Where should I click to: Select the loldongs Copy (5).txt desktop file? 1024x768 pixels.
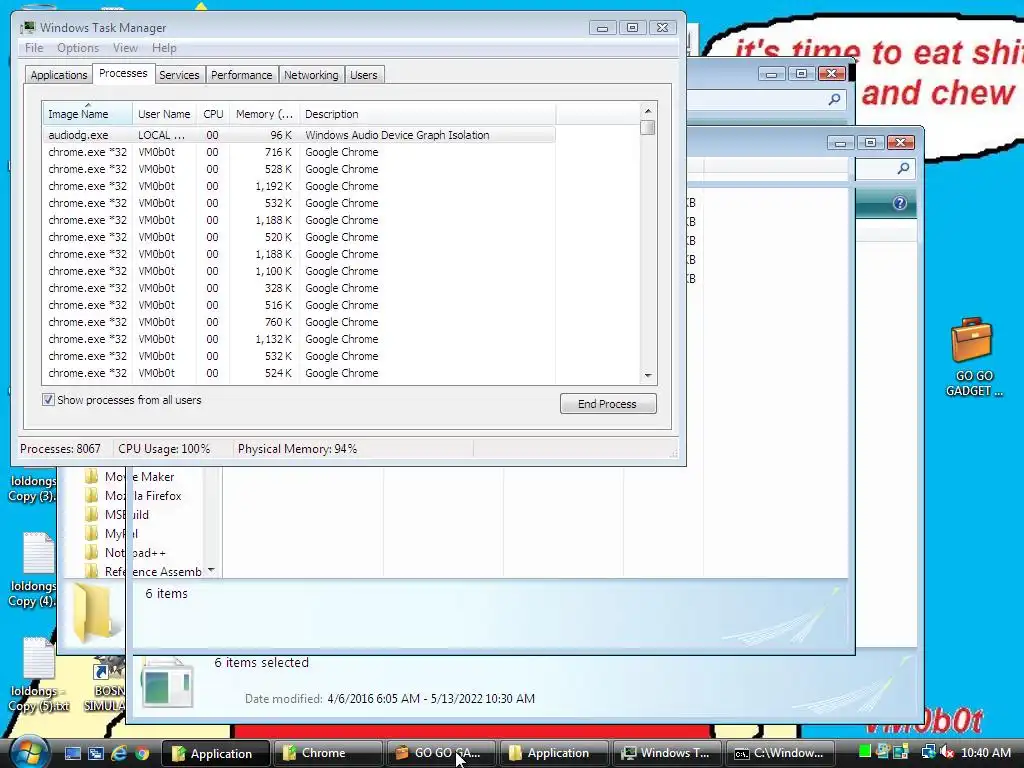click(x=38, y=675)
